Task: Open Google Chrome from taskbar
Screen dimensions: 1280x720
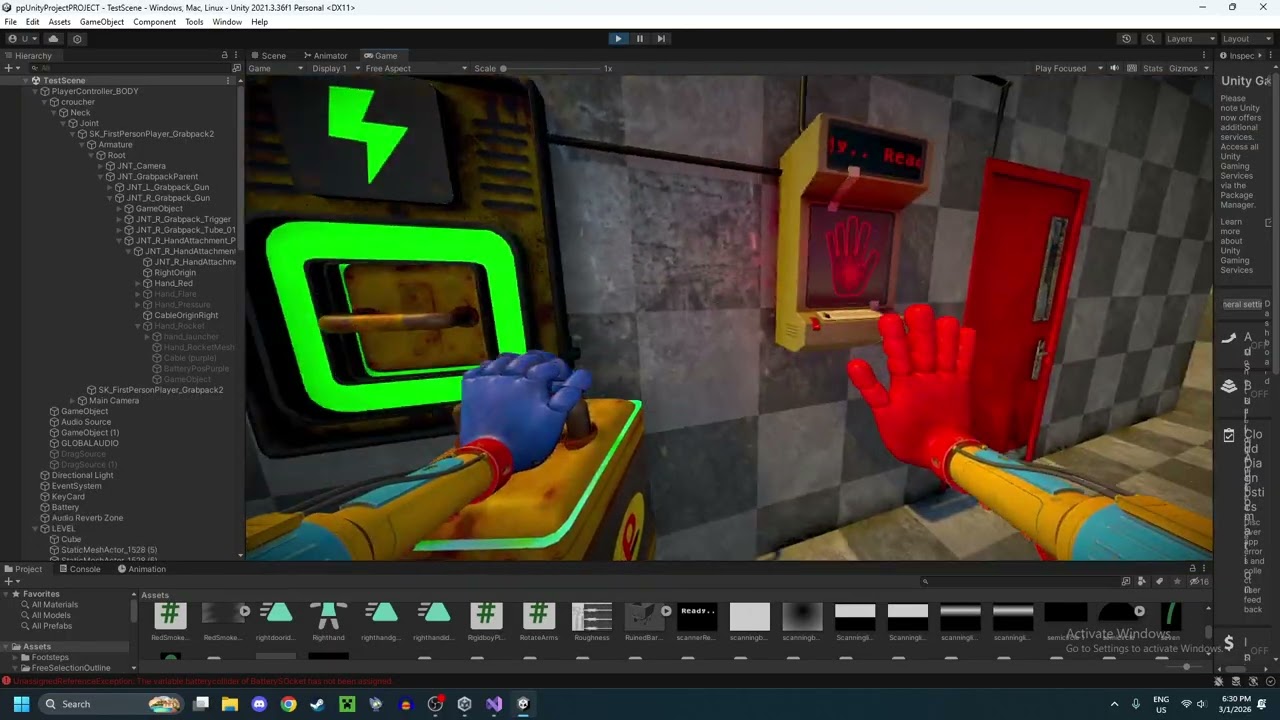Action: tap(288, 704)
